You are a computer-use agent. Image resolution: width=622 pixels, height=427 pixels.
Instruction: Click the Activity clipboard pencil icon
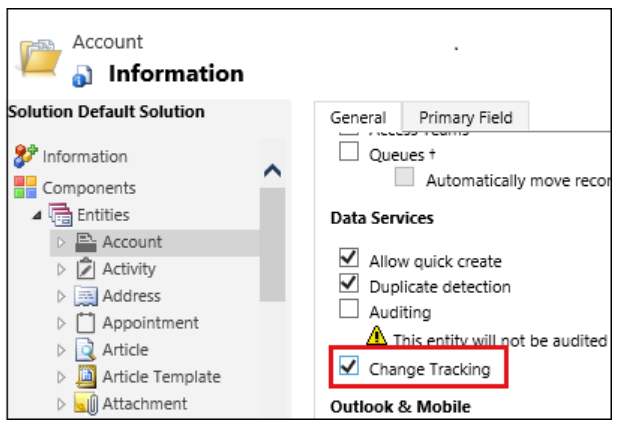[x=86, y=269]
